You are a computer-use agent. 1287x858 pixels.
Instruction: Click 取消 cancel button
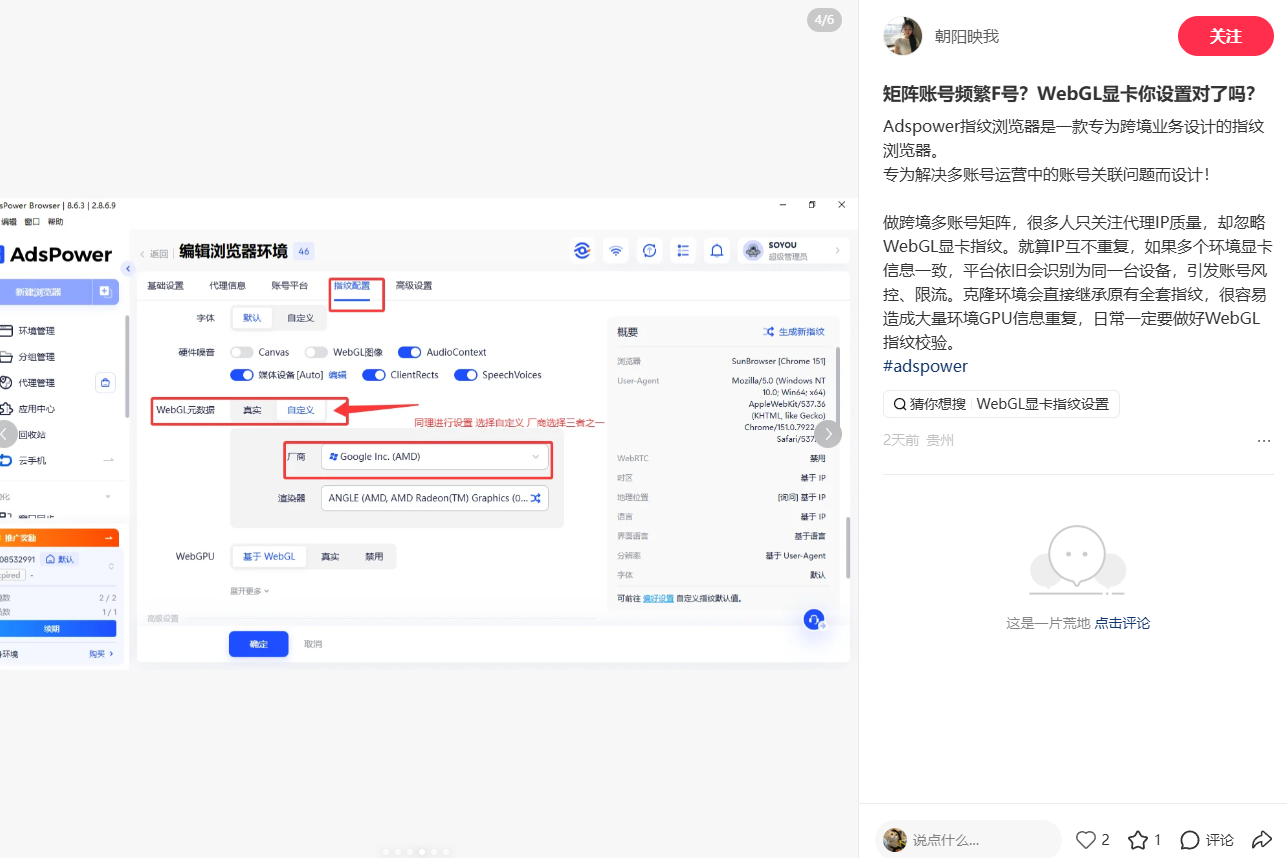pos(313,644)
